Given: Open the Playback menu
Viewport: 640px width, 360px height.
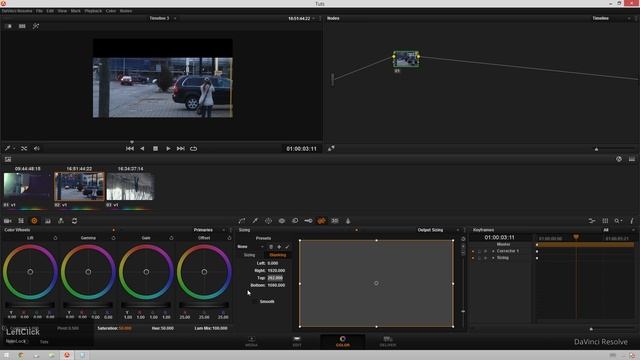Looking at the screenshot, I should click(93, 11).
